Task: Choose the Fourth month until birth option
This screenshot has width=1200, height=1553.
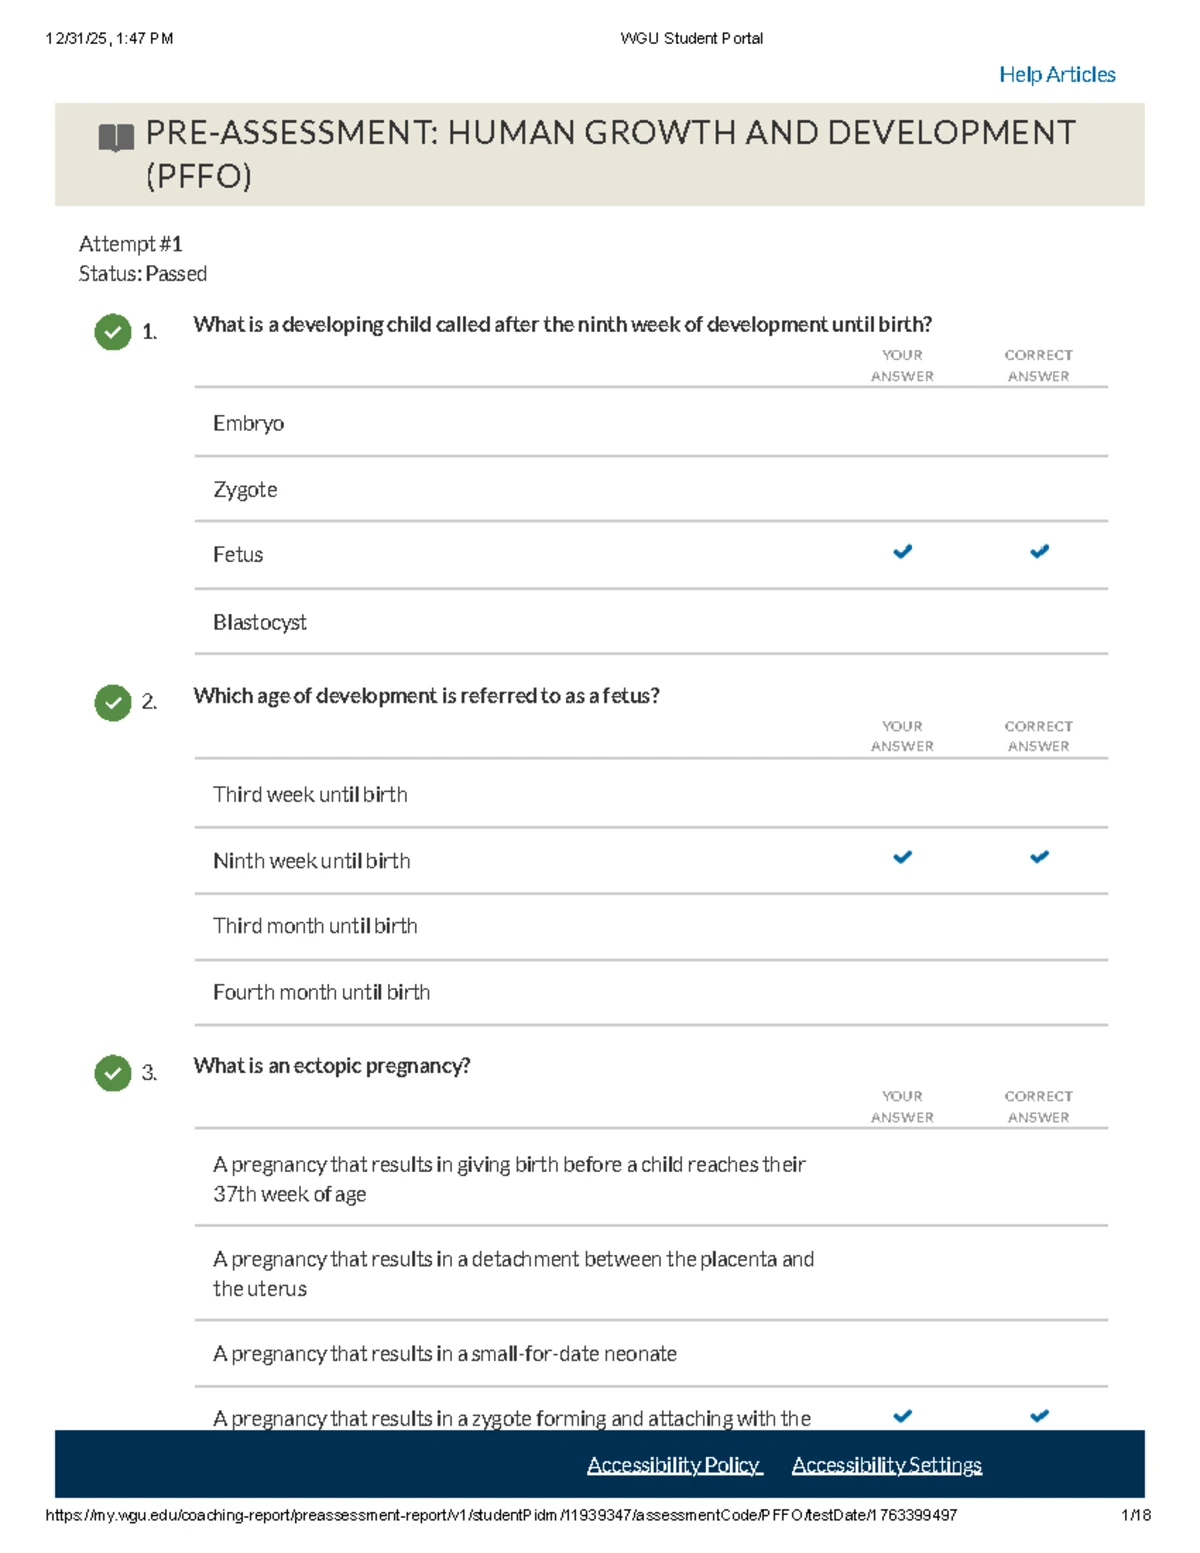Action: [321, 992]
